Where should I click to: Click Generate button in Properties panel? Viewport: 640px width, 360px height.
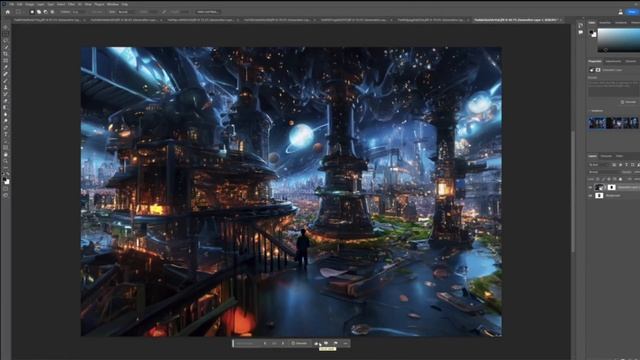pyautogui.click(x=629, y=102)
